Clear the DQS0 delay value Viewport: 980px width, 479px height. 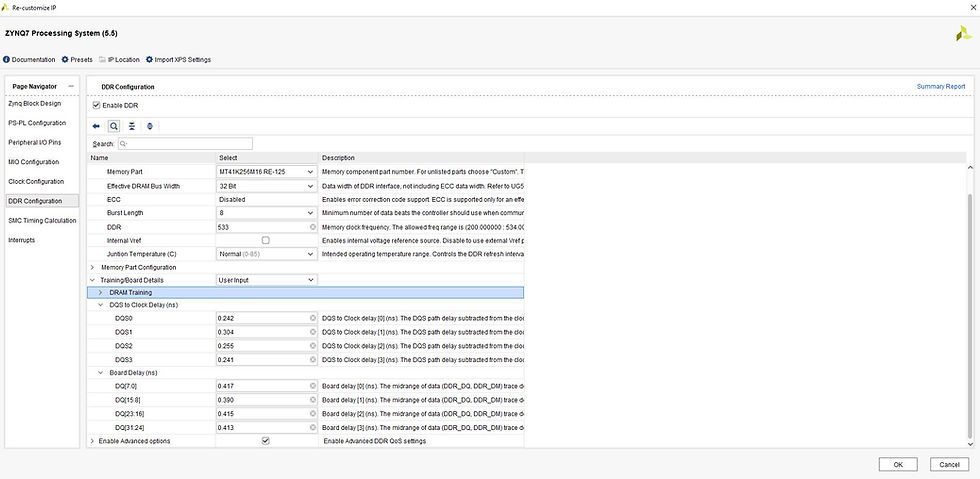pos(312,318)
